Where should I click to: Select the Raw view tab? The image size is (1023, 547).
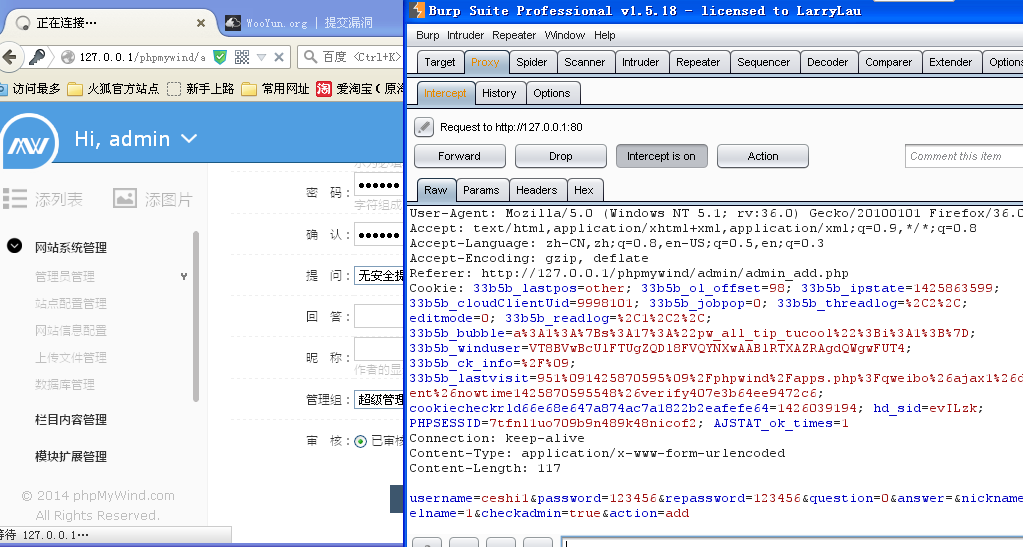click(435, 190)
